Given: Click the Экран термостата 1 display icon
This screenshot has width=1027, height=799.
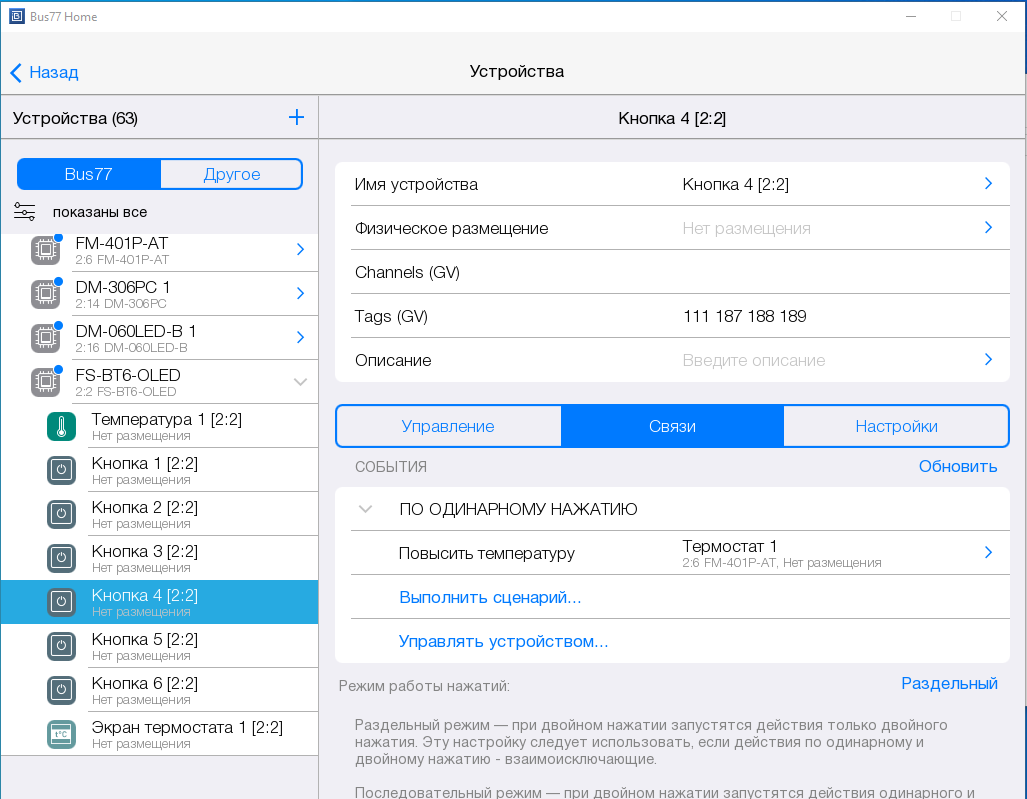Looking at the screenshot, I should click(x=61, y=734).
